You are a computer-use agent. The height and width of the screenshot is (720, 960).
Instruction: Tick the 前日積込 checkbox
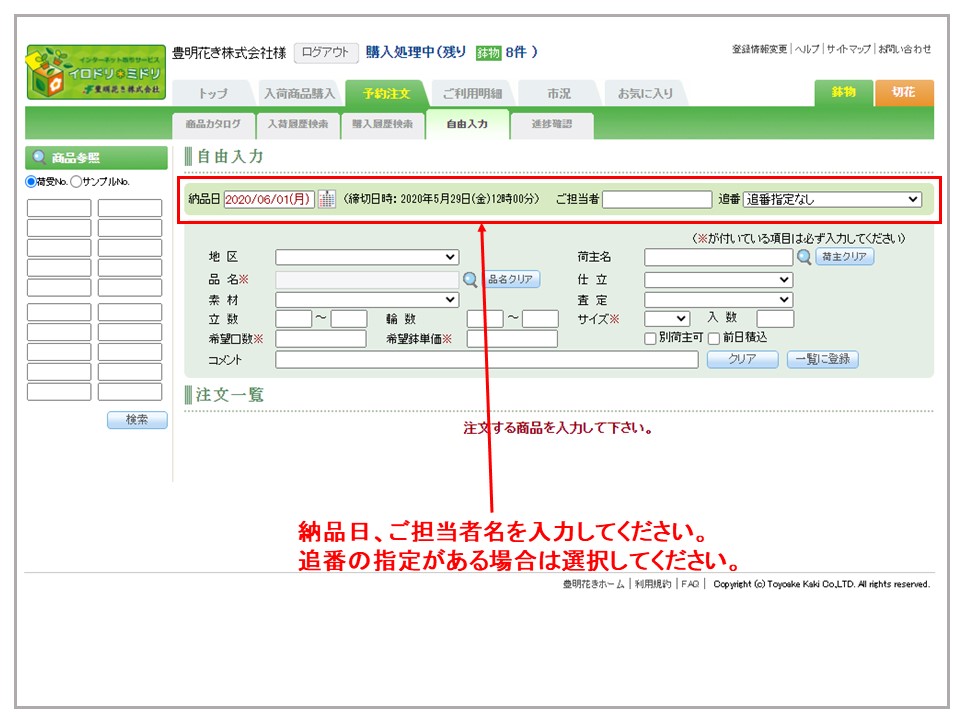tap(714, 339)
